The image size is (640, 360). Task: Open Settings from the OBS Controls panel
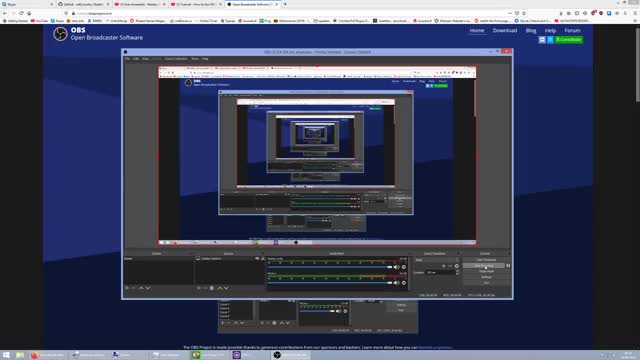pyautogui.click(x=486, y=277)
